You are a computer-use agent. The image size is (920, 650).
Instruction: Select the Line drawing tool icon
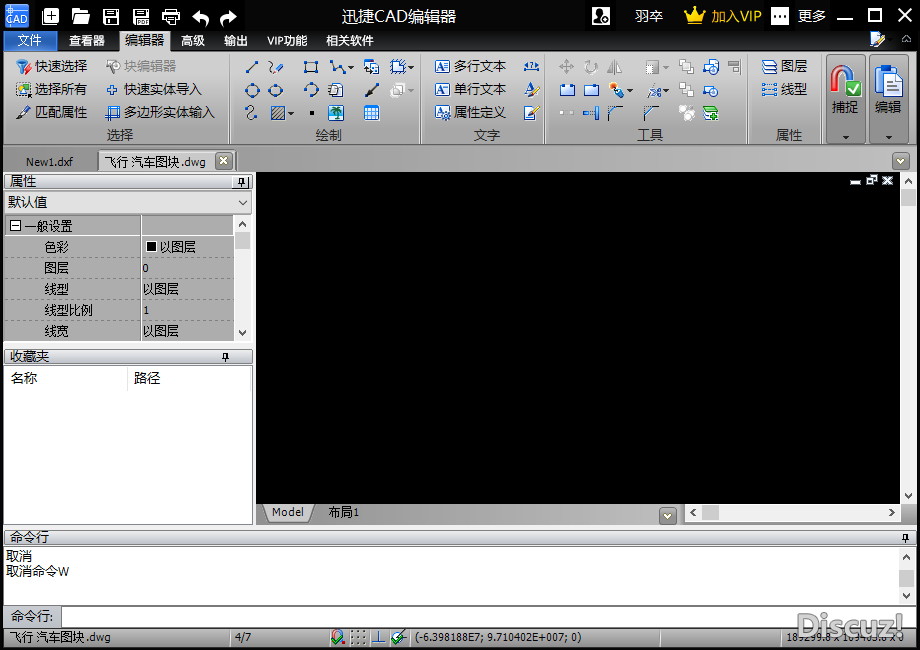tap(251, 67)
